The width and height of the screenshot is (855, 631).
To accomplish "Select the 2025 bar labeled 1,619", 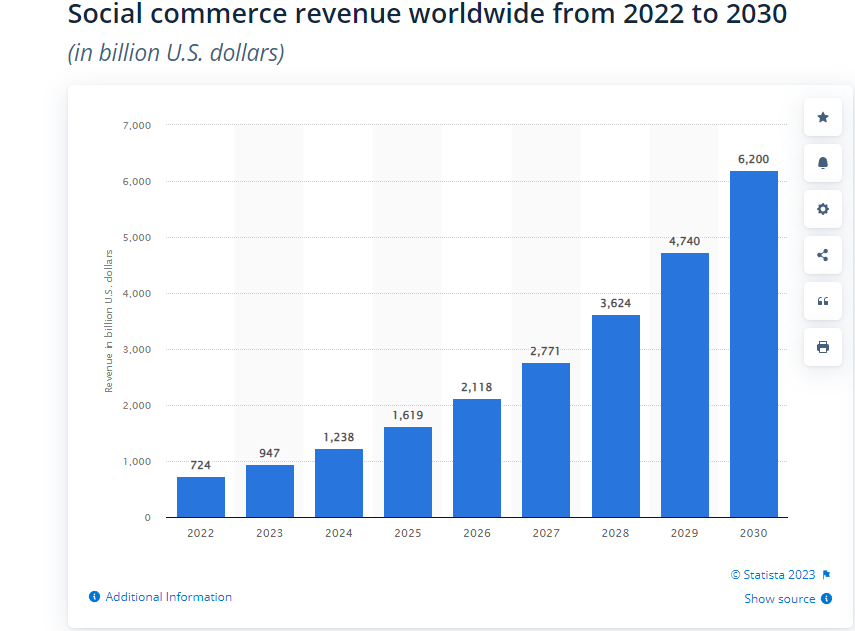I will click(x=408, y=472).
